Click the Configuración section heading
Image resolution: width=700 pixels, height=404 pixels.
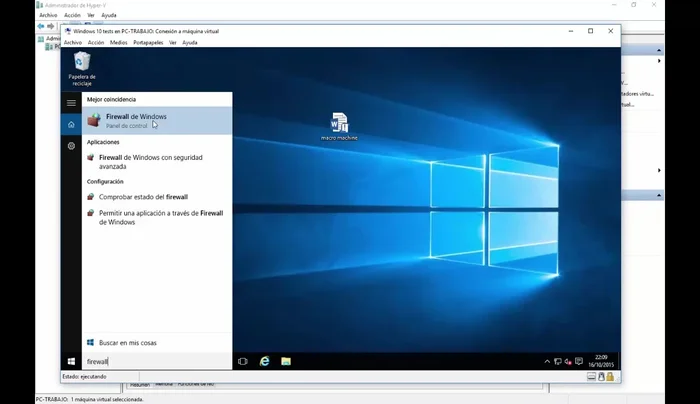pos(105,182)
